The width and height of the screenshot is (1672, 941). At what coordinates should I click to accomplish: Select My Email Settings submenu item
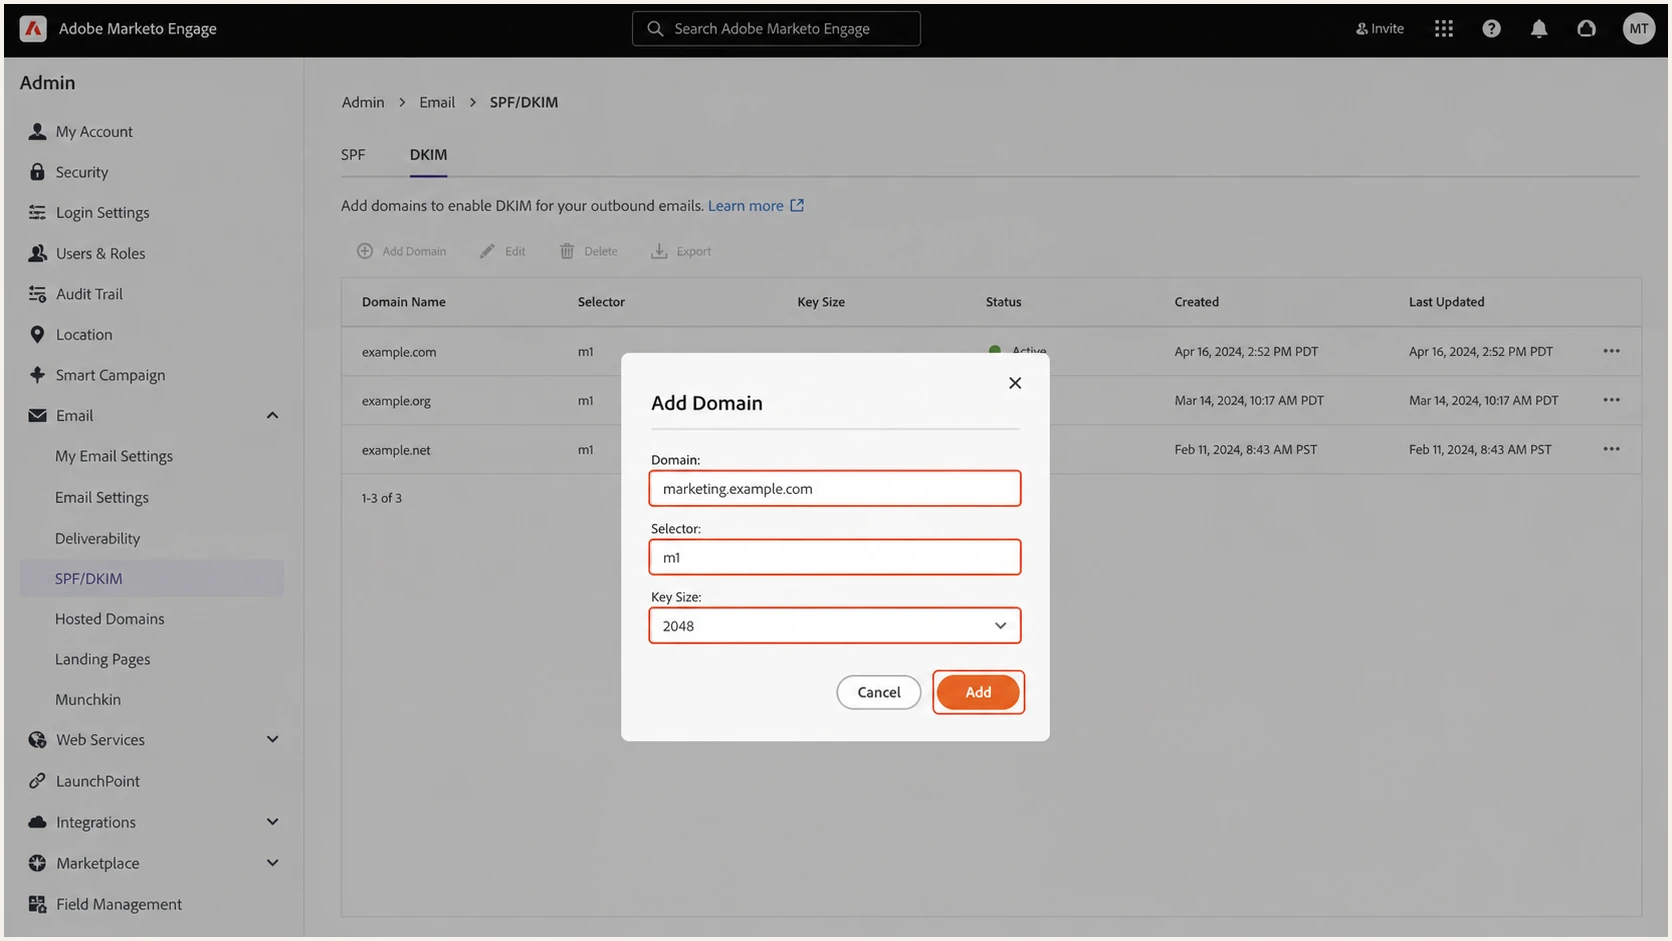[114, 456]
